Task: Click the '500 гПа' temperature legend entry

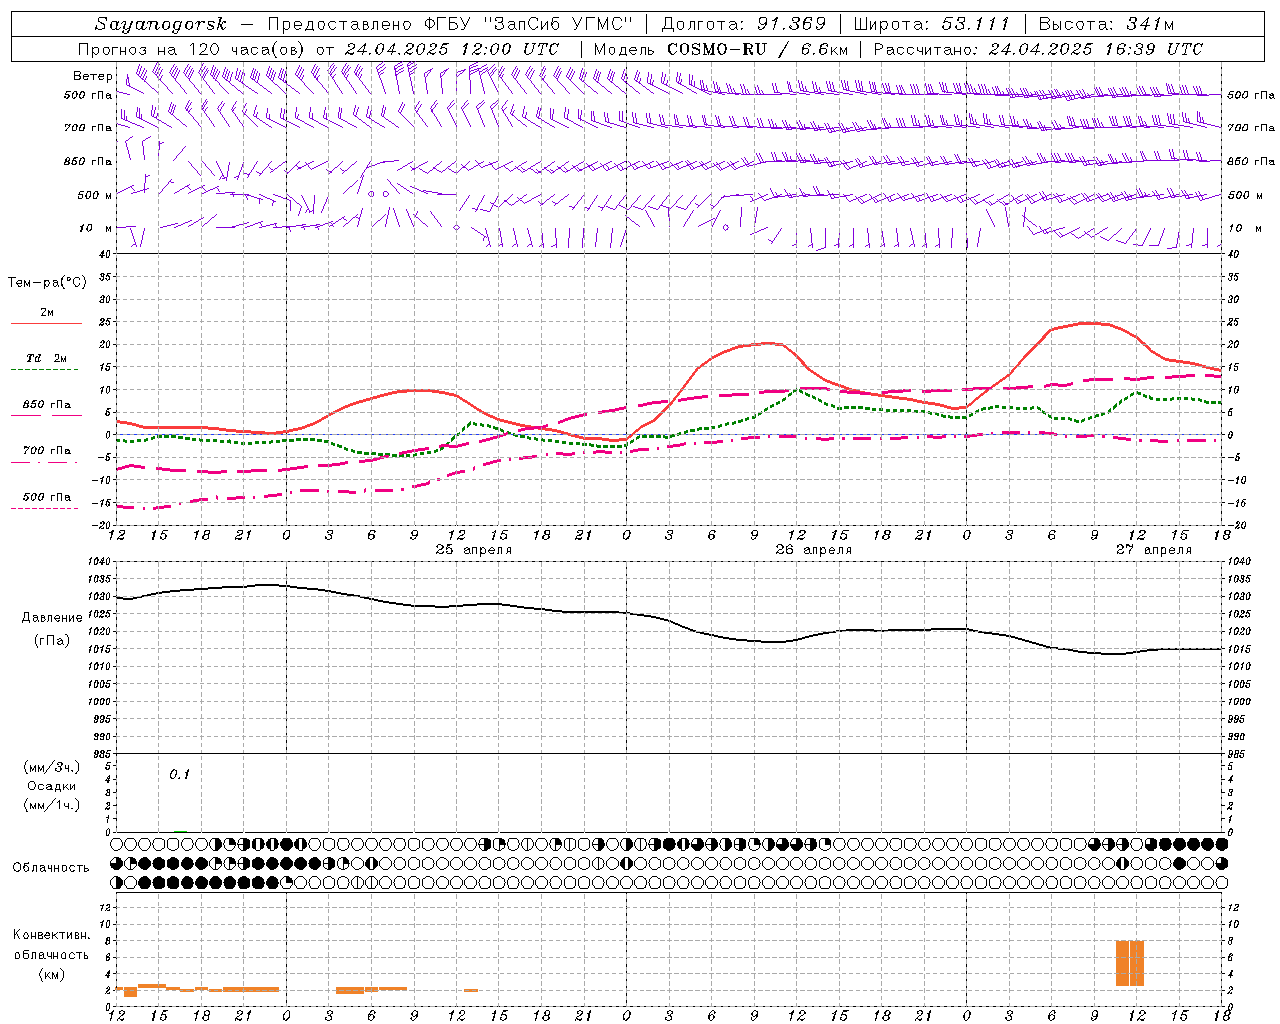Action: tap(47, 497)
